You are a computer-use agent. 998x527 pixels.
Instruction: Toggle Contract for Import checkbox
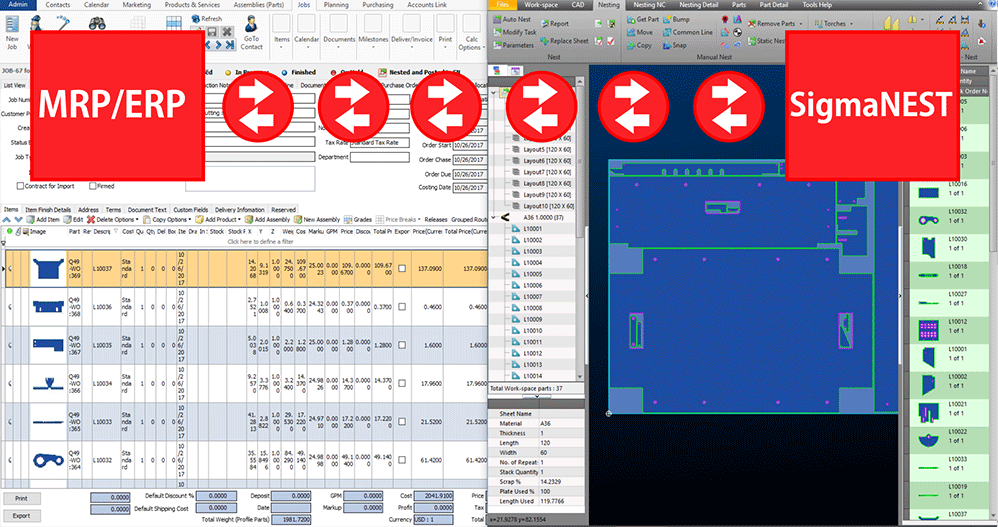(x=20, y=186)
